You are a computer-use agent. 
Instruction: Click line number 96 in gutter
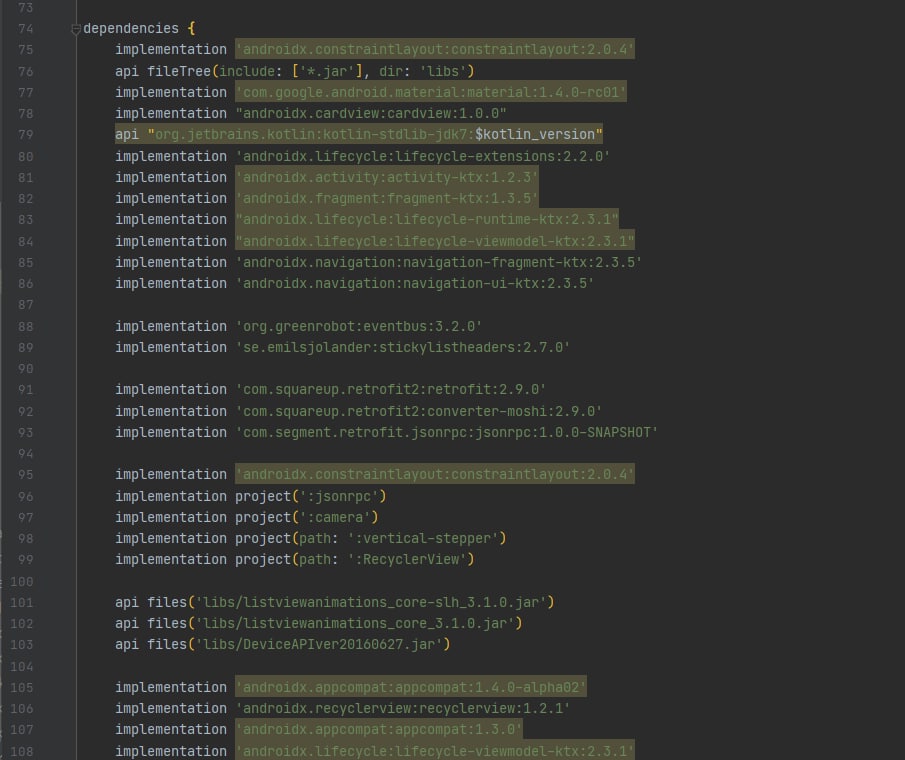(25, 496)
